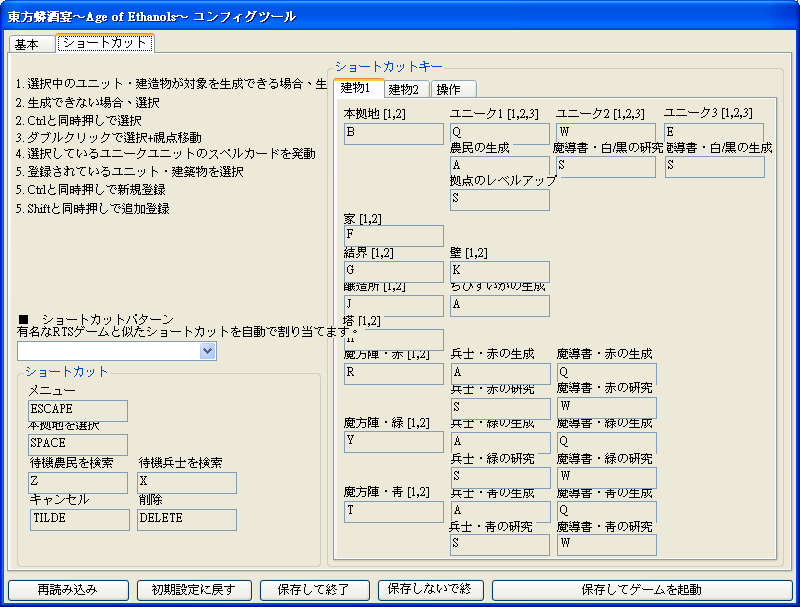Image resolution: width=800 pixels, height=607 pixels.
Task: Select the 待機兵士を検索 X field
Action: [187, 482]
